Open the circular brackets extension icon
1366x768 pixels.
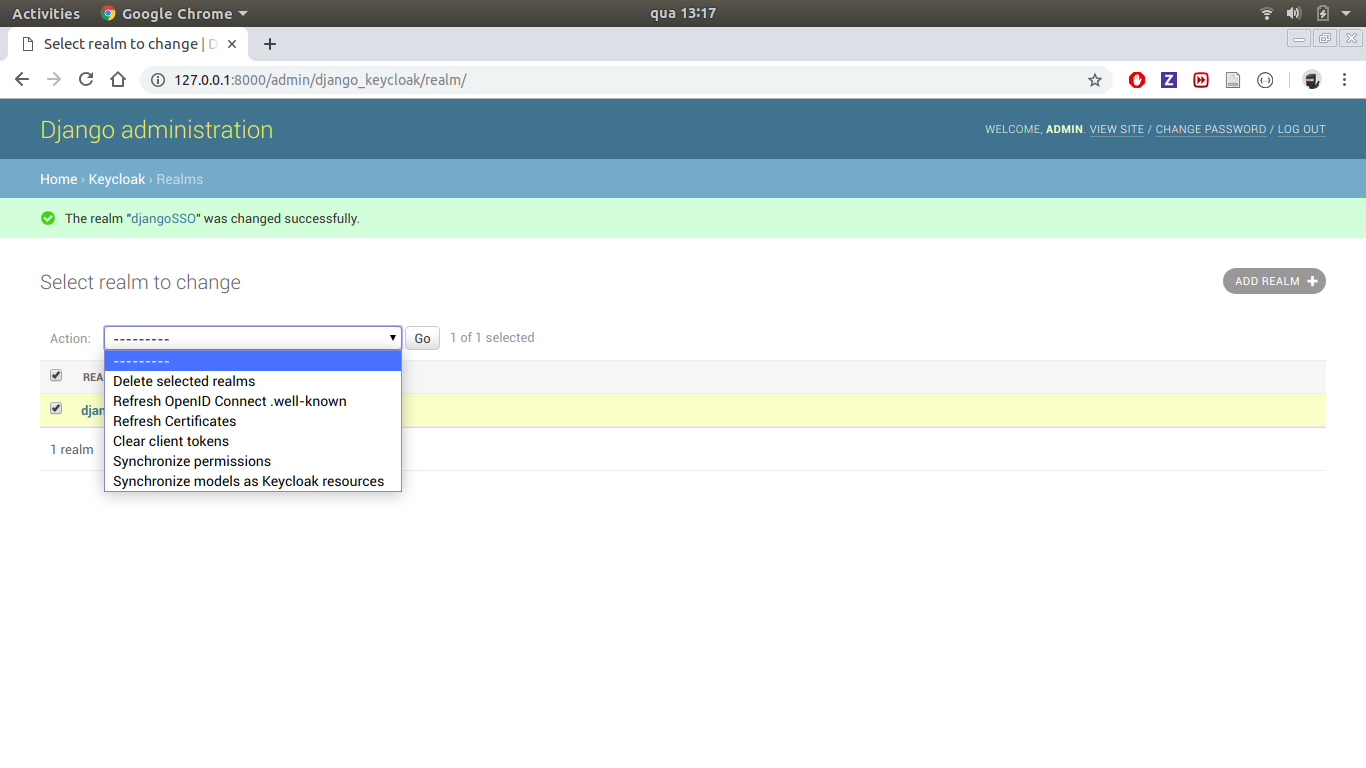pos(1265,80)
